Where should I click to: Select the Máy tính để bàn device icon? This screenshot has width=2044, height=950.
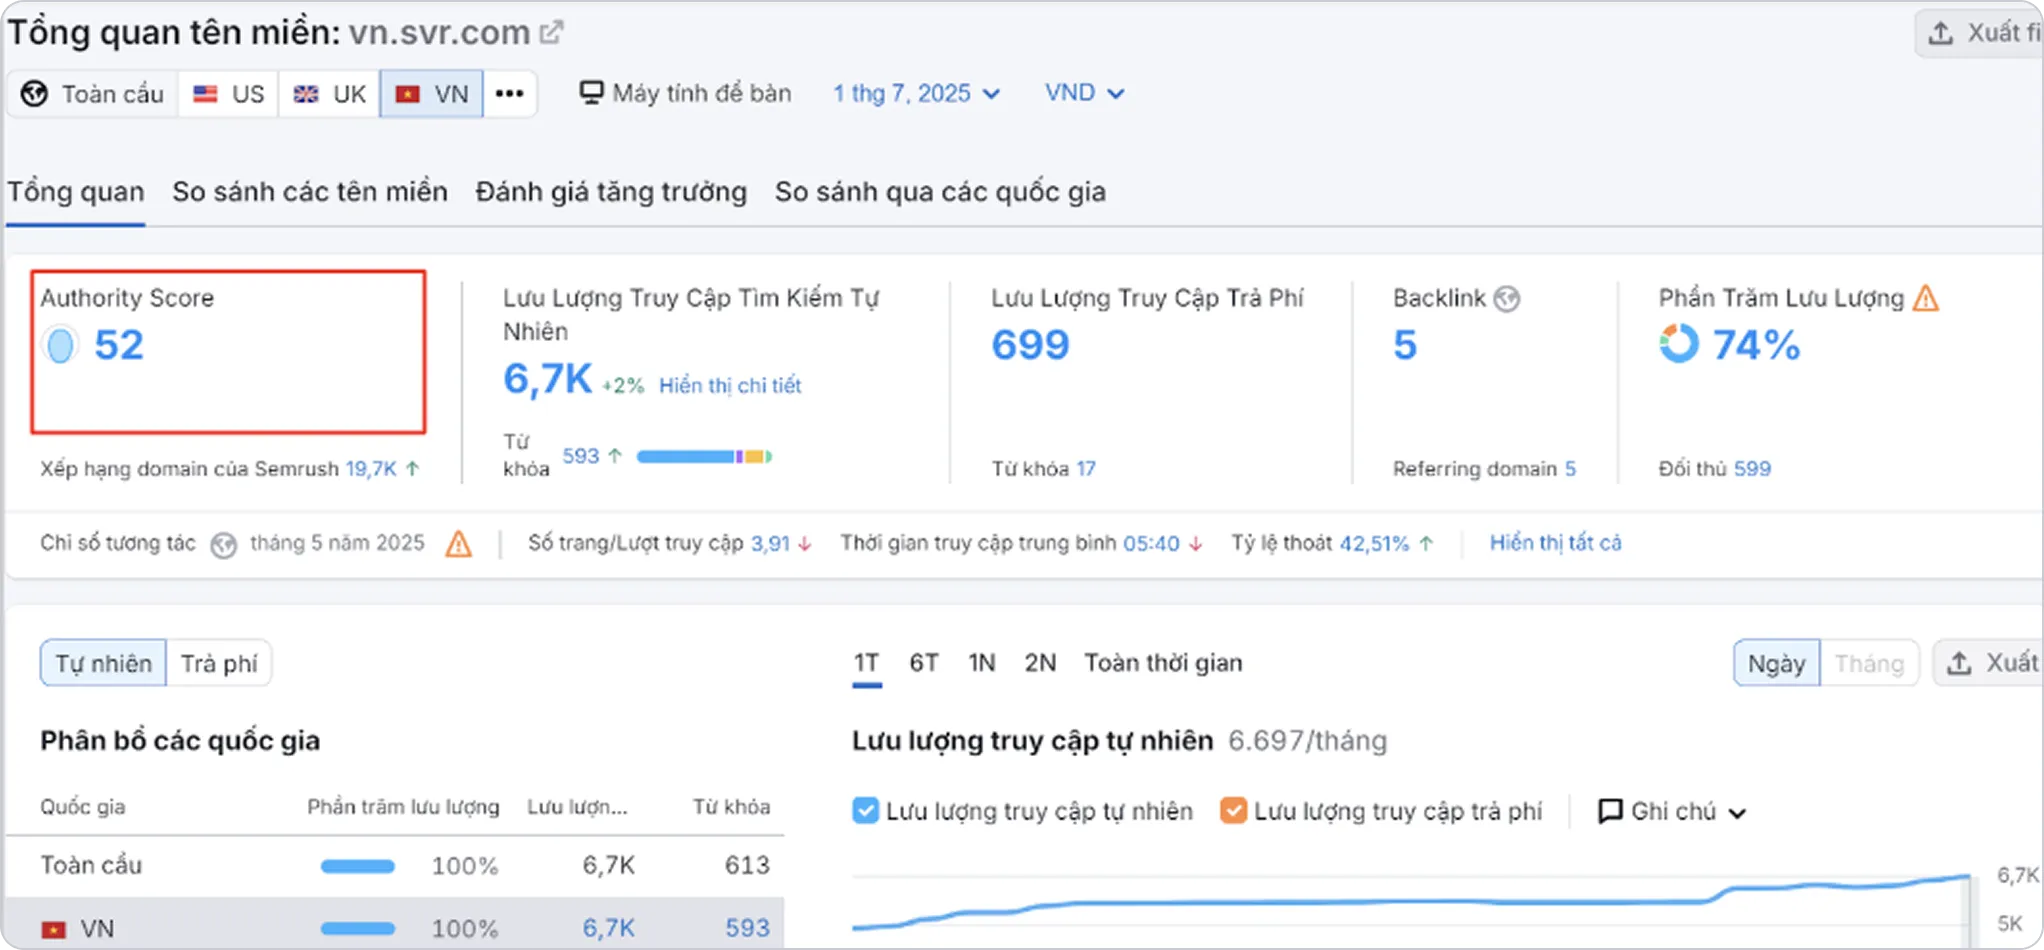592,91
